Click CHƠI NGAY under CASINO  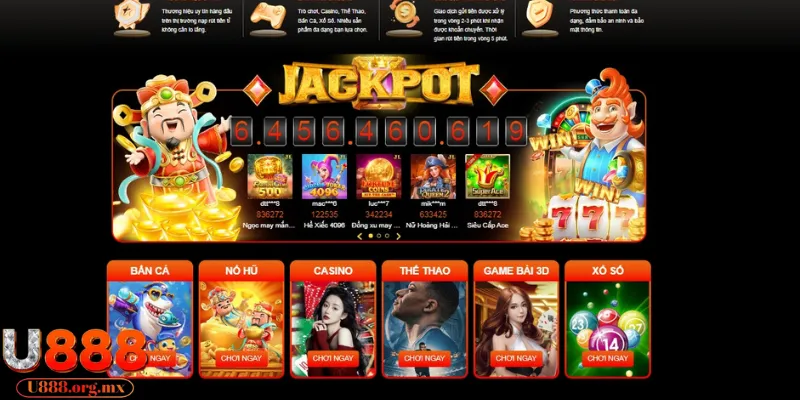pyautogui.click(x=333, y=359)
